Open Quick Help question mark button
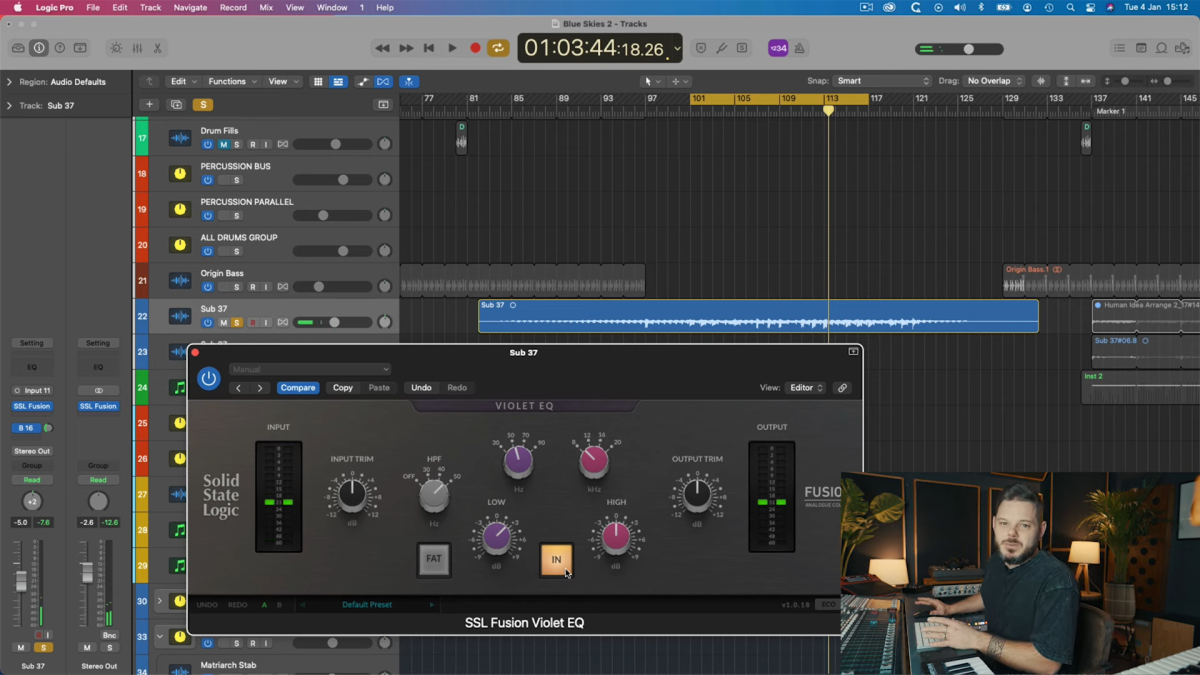 coord(60,48)
